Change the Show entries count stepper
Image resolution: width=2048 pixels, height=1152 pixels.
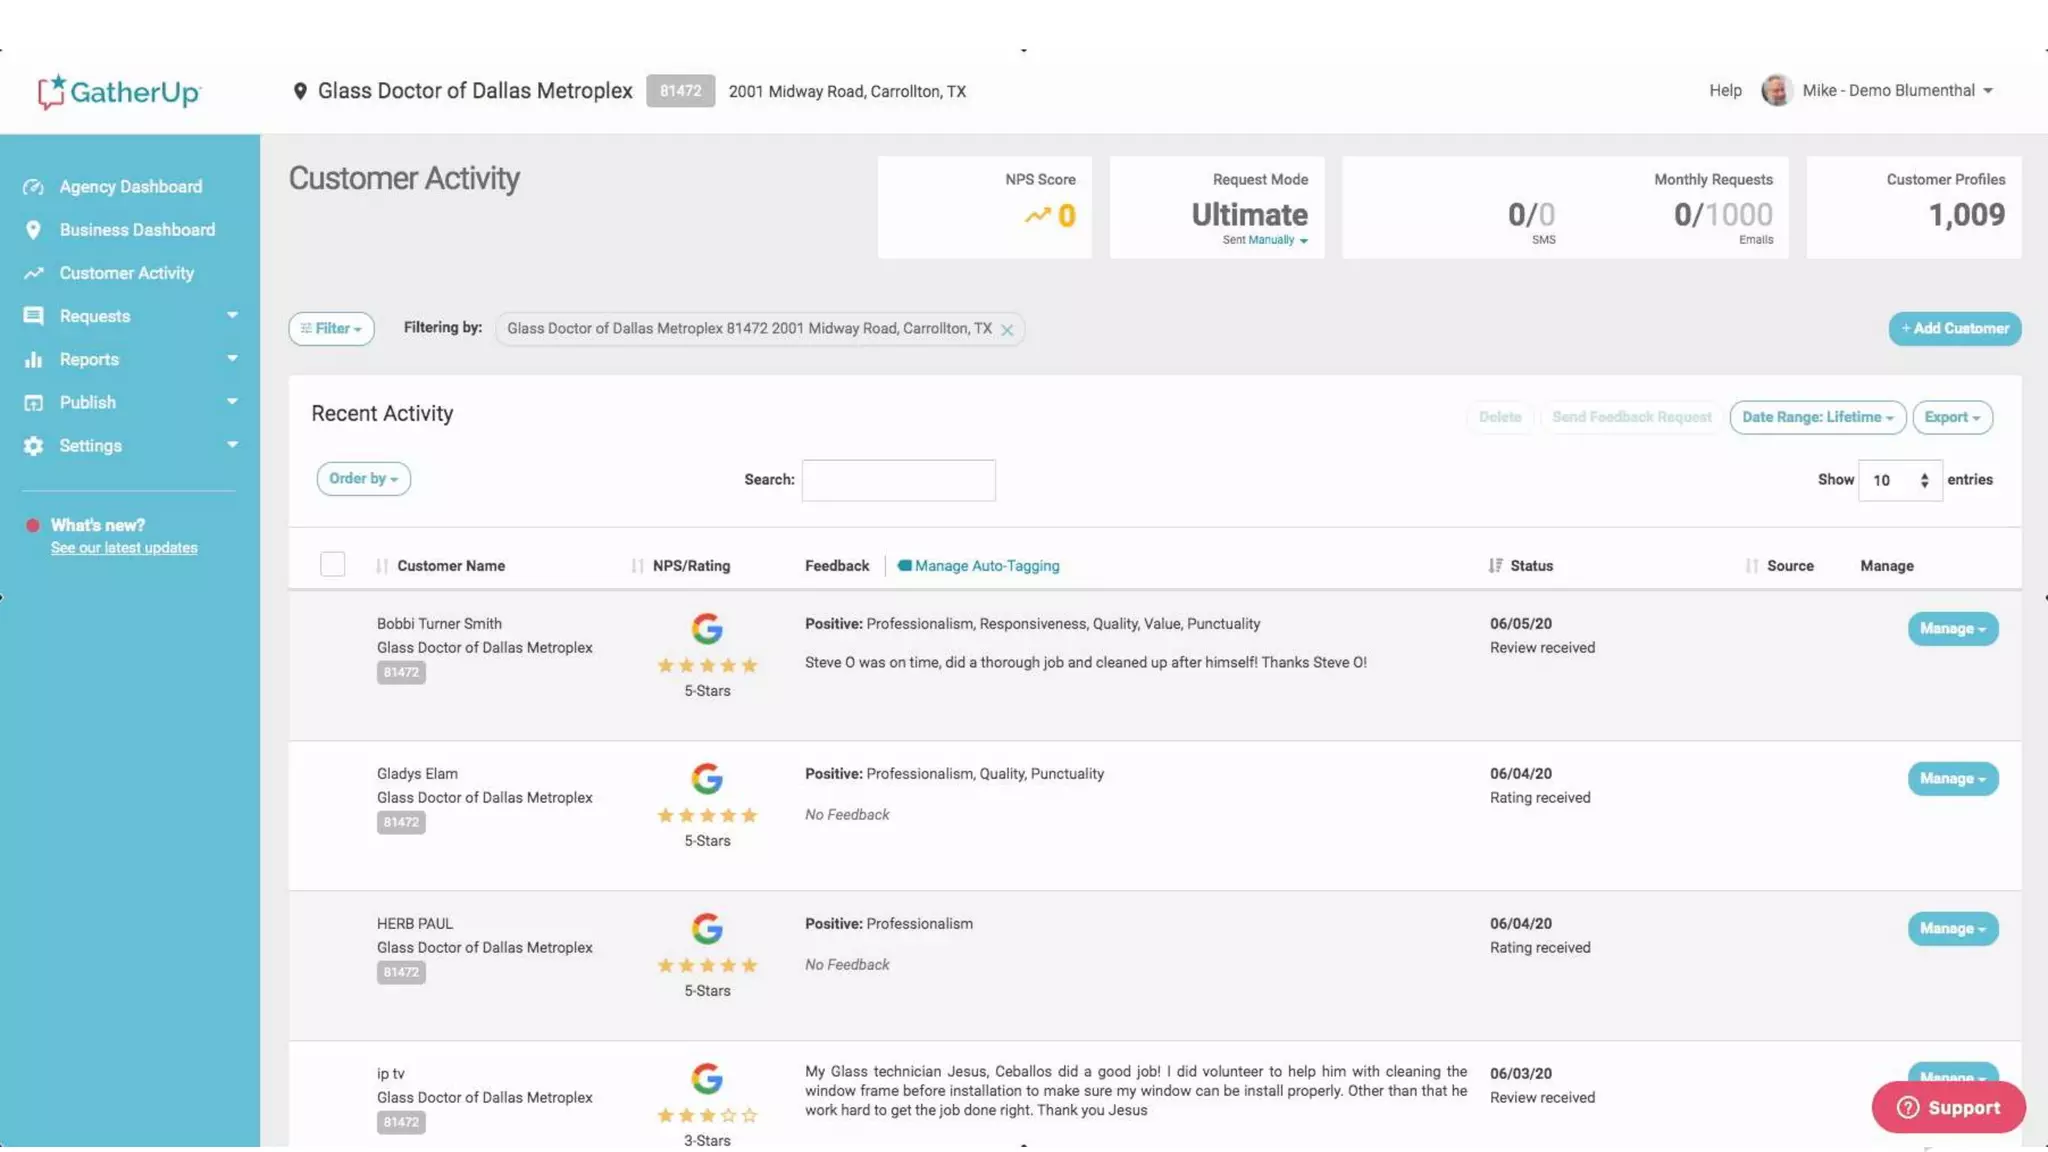tap(1923, 481)
